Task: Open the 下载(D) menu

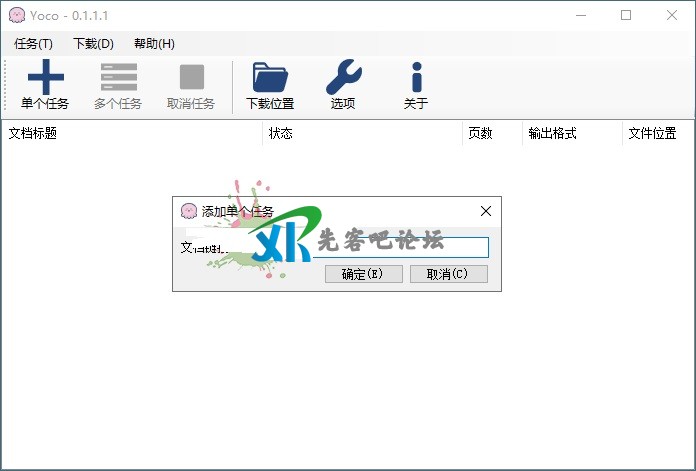Action: (93, 44)
